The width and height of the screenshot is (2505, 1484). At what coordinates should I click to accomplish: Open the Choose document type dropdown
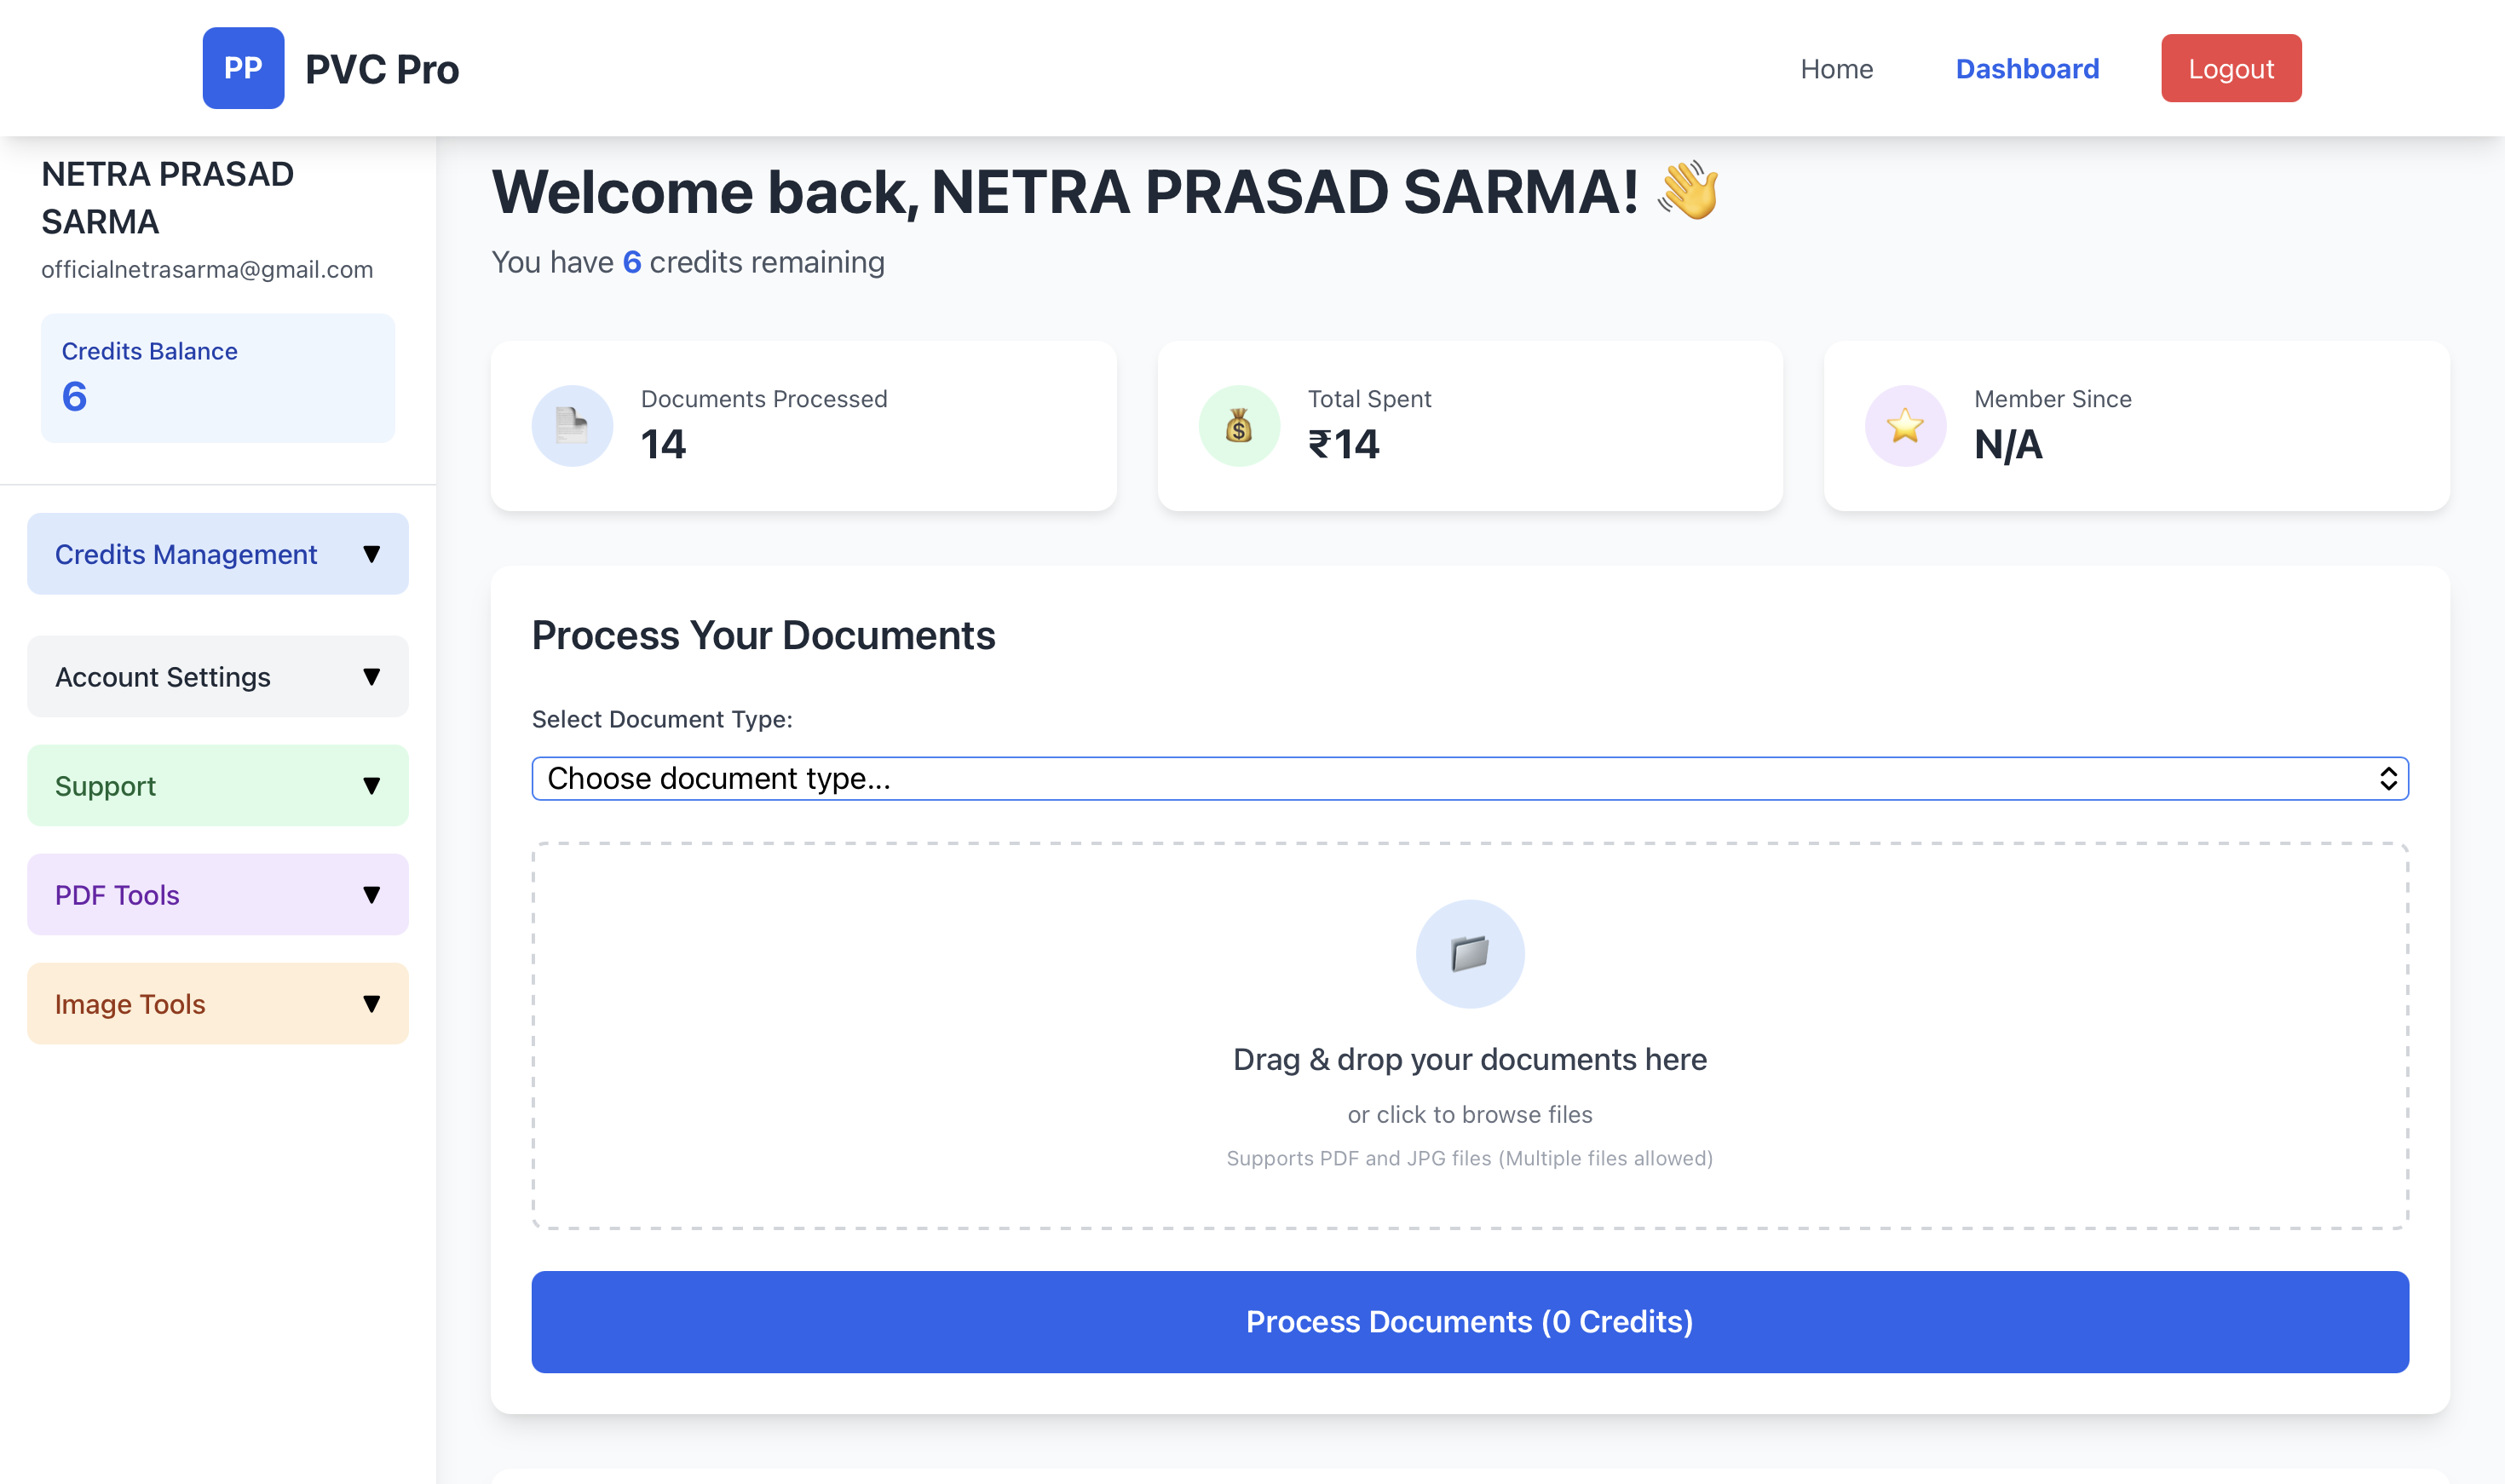pos(1469,778)
